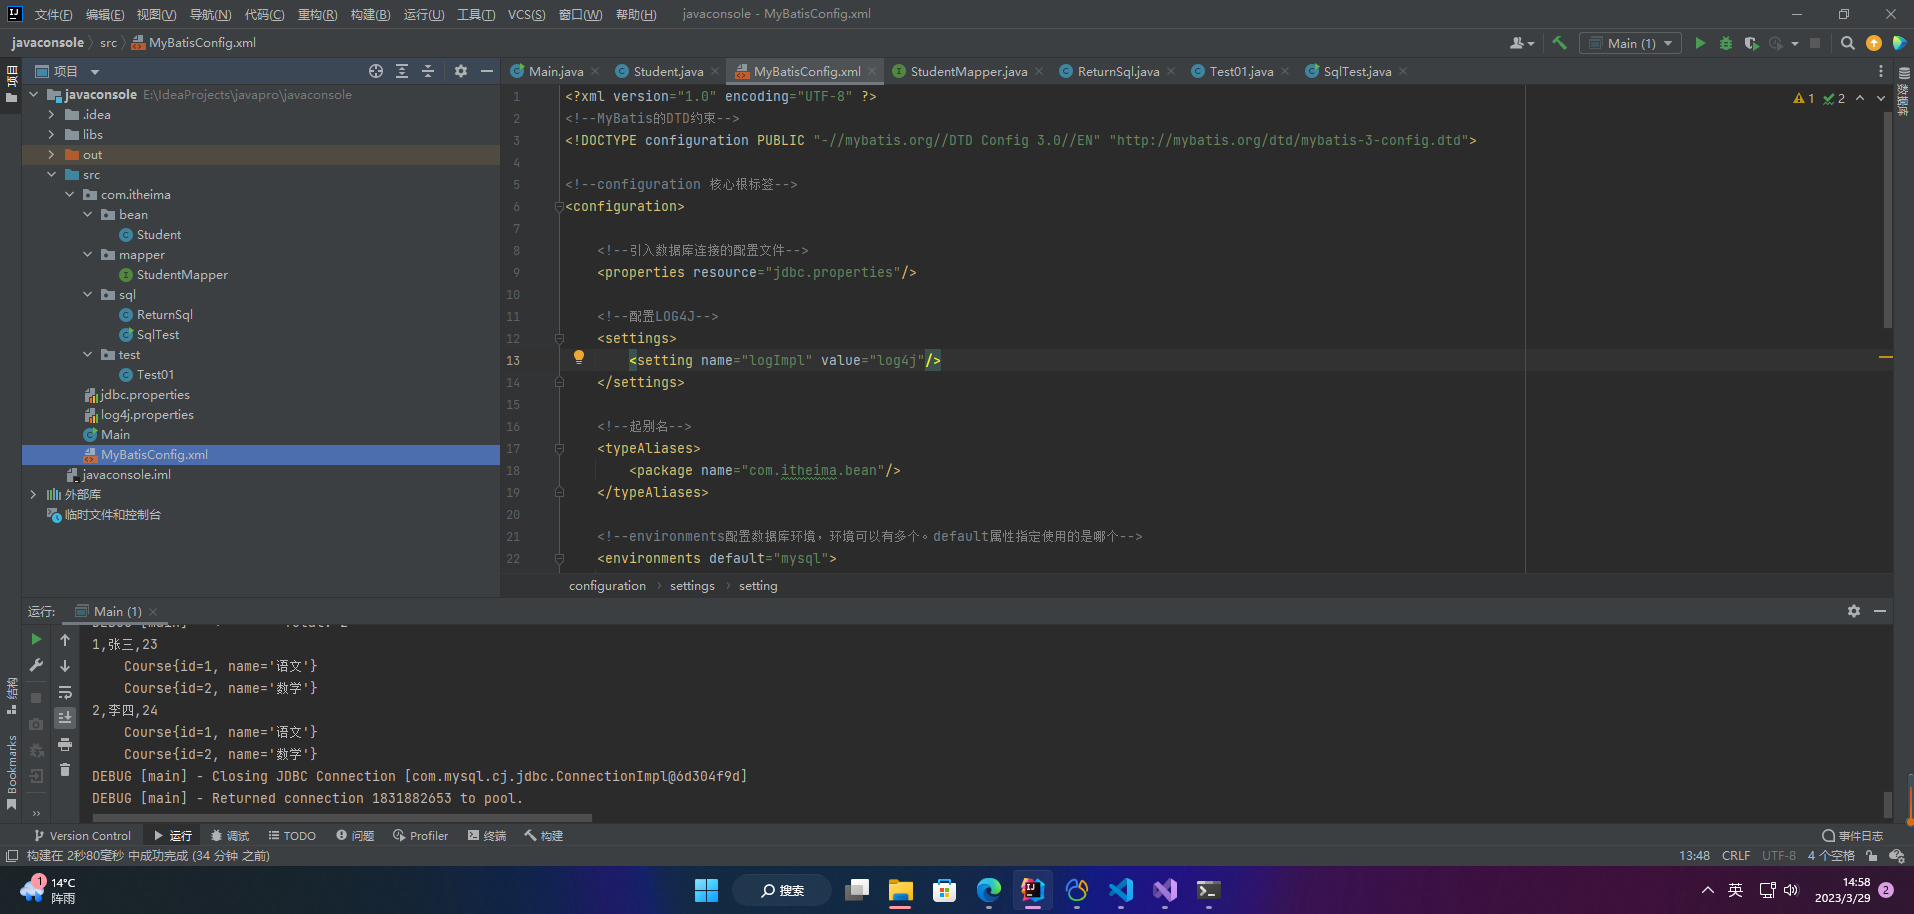Image resolution: width=1914 pixels, height=914 pixels.
Task: Switch to the StudentMapper.java tab
Action: click(967, 71)
